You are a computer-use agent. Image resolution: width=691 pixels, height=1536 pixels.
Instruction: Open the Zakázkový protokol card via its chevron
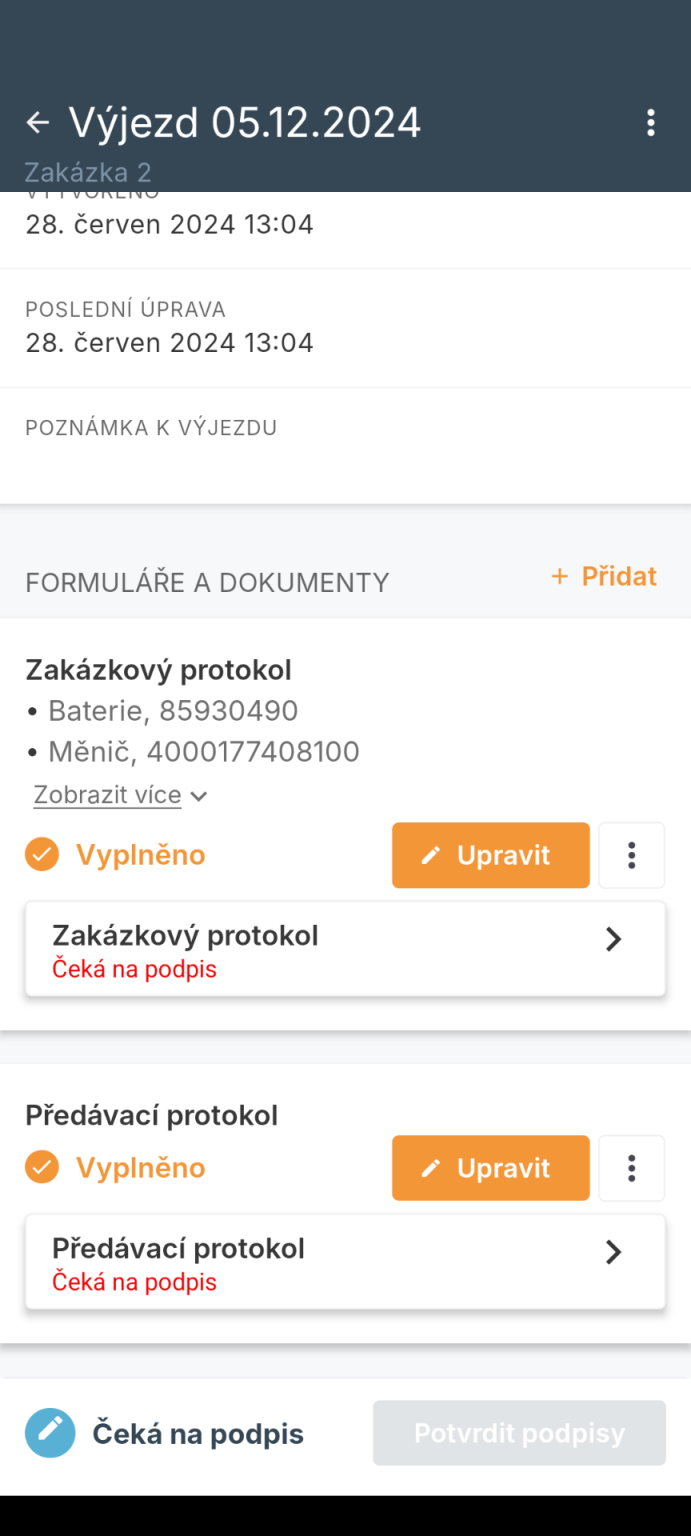[613, 939]
